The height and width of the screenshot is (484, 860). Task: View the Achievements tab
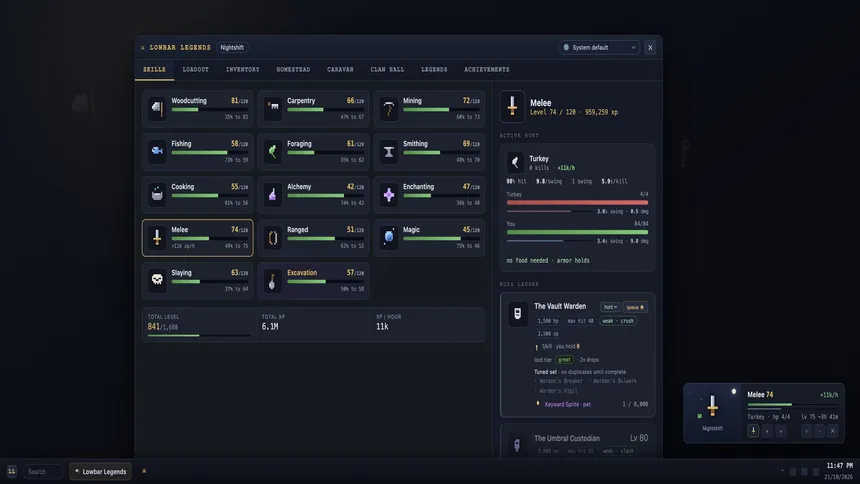pos(486,70)
